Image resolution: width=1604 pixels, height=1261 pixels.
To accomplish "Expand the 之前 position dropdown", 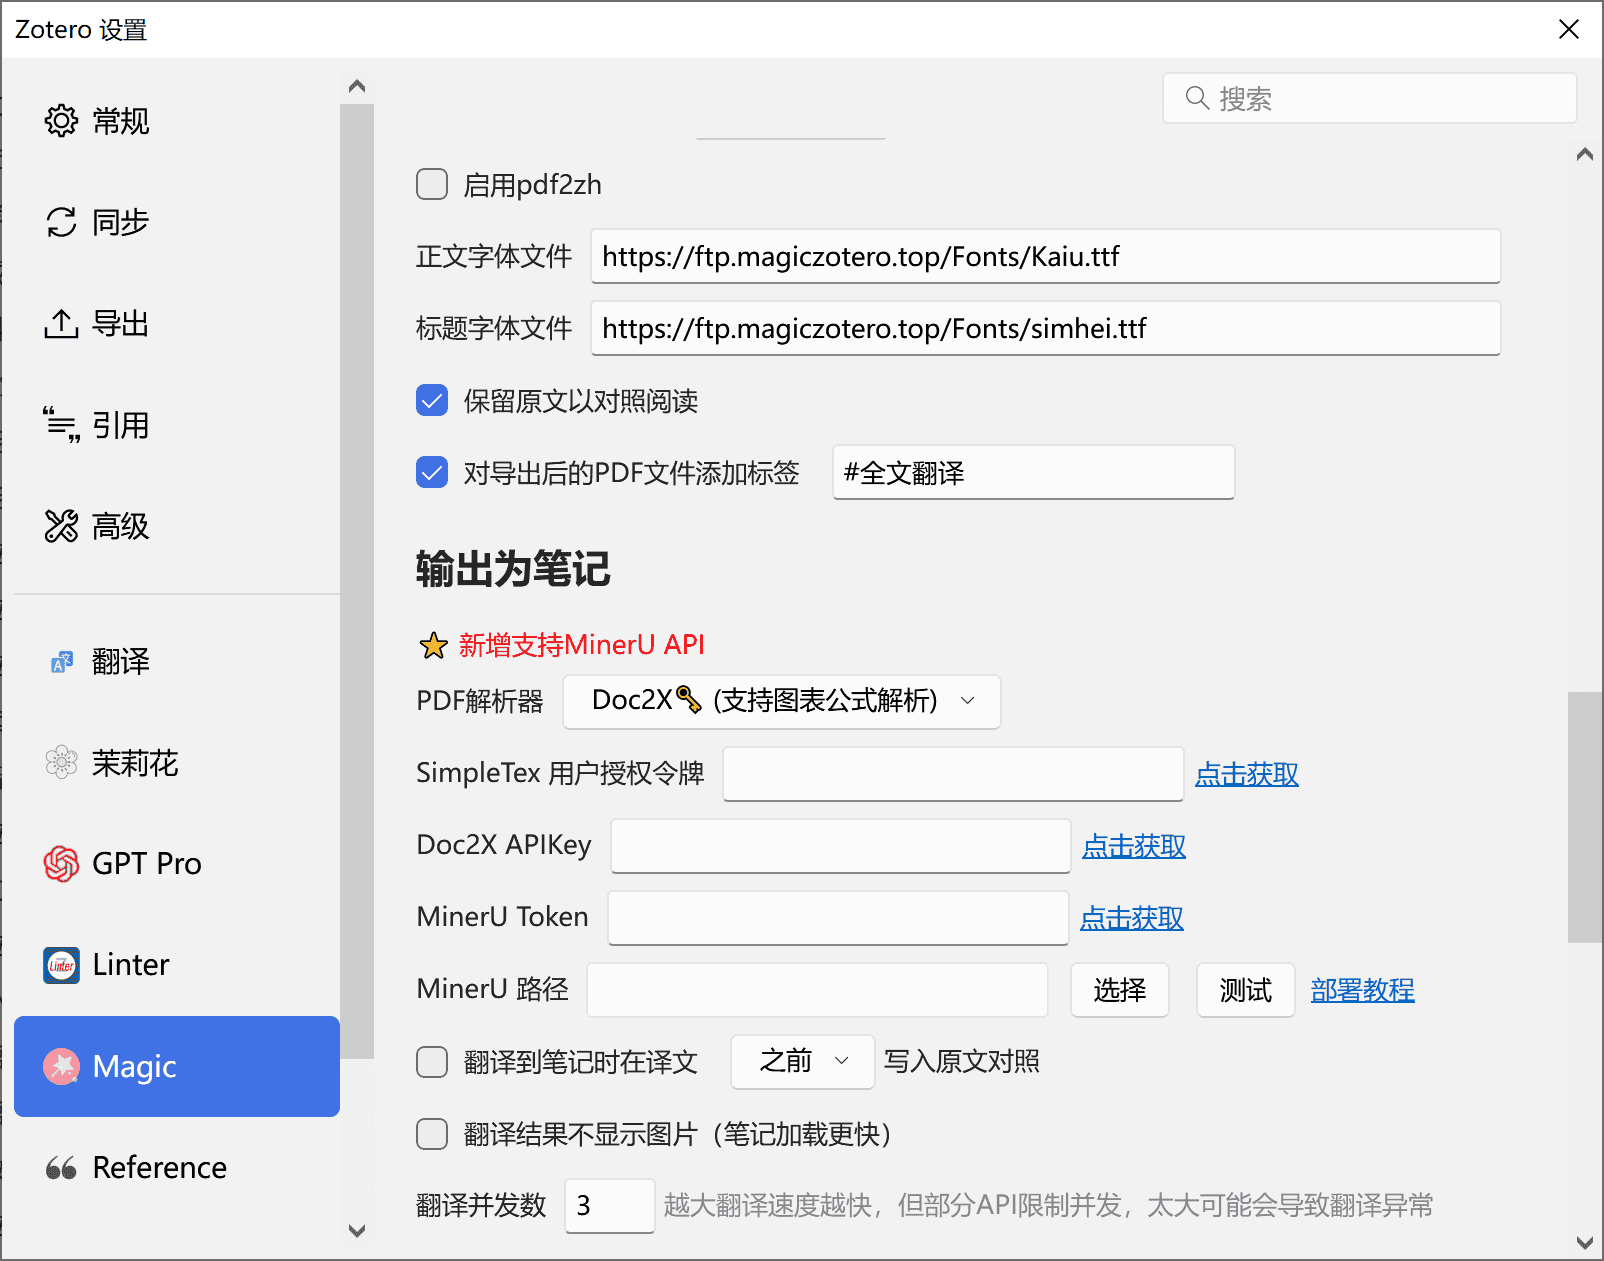I will point(802,1061).
